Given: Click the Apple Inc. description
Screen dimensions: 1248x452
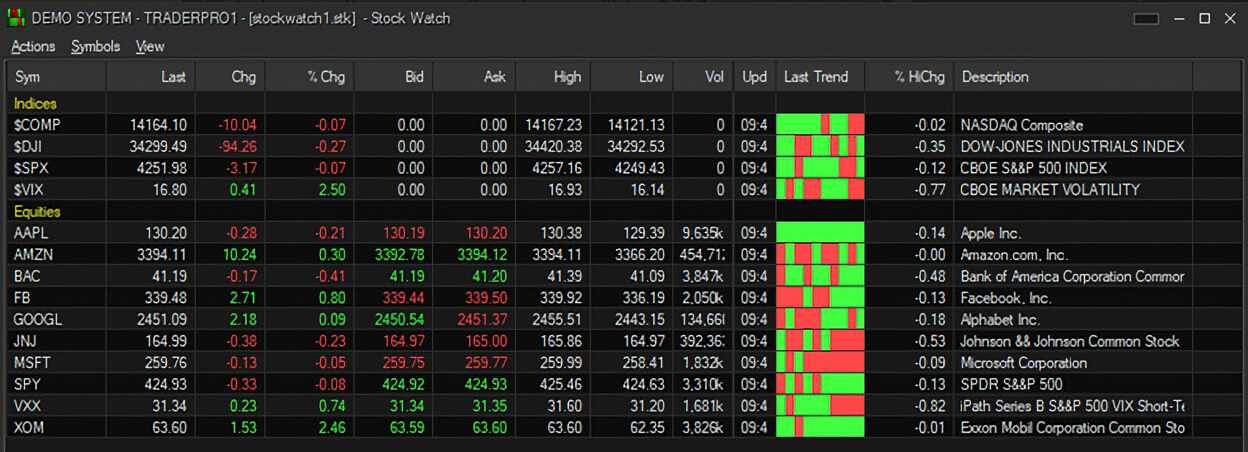Looking at the screenshot, I should coord(991,233).
